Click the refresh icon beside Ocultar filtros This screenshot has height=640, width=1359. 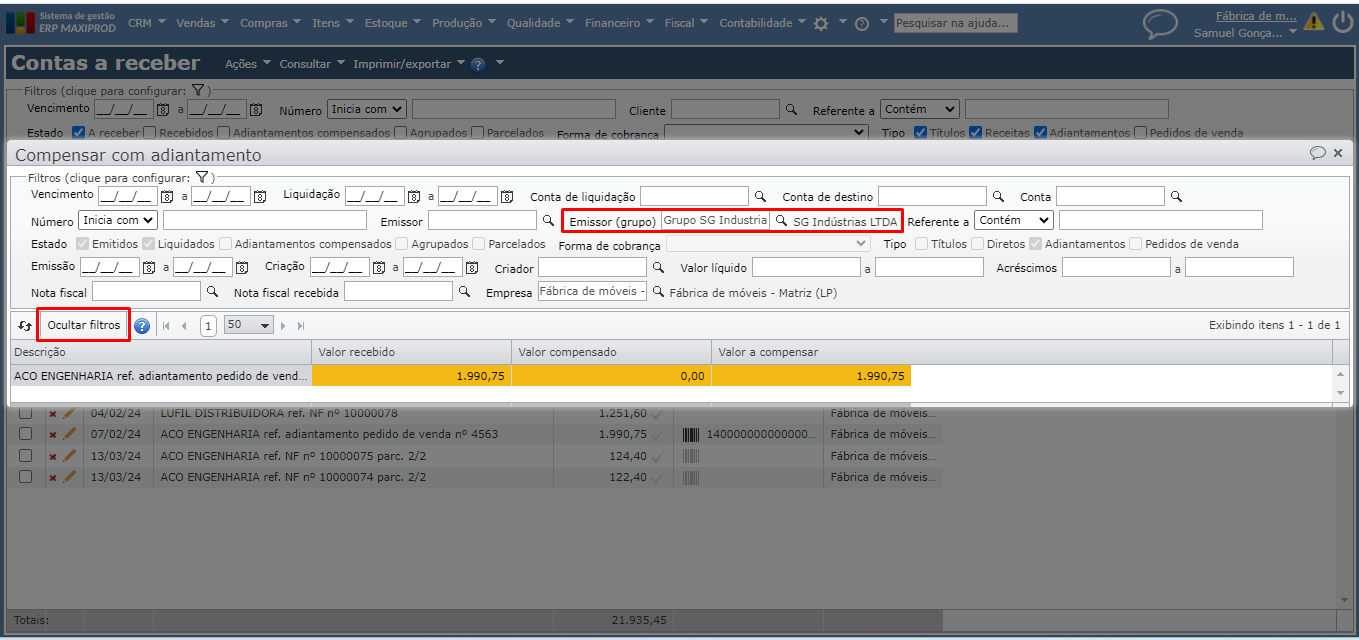point(25,325)
